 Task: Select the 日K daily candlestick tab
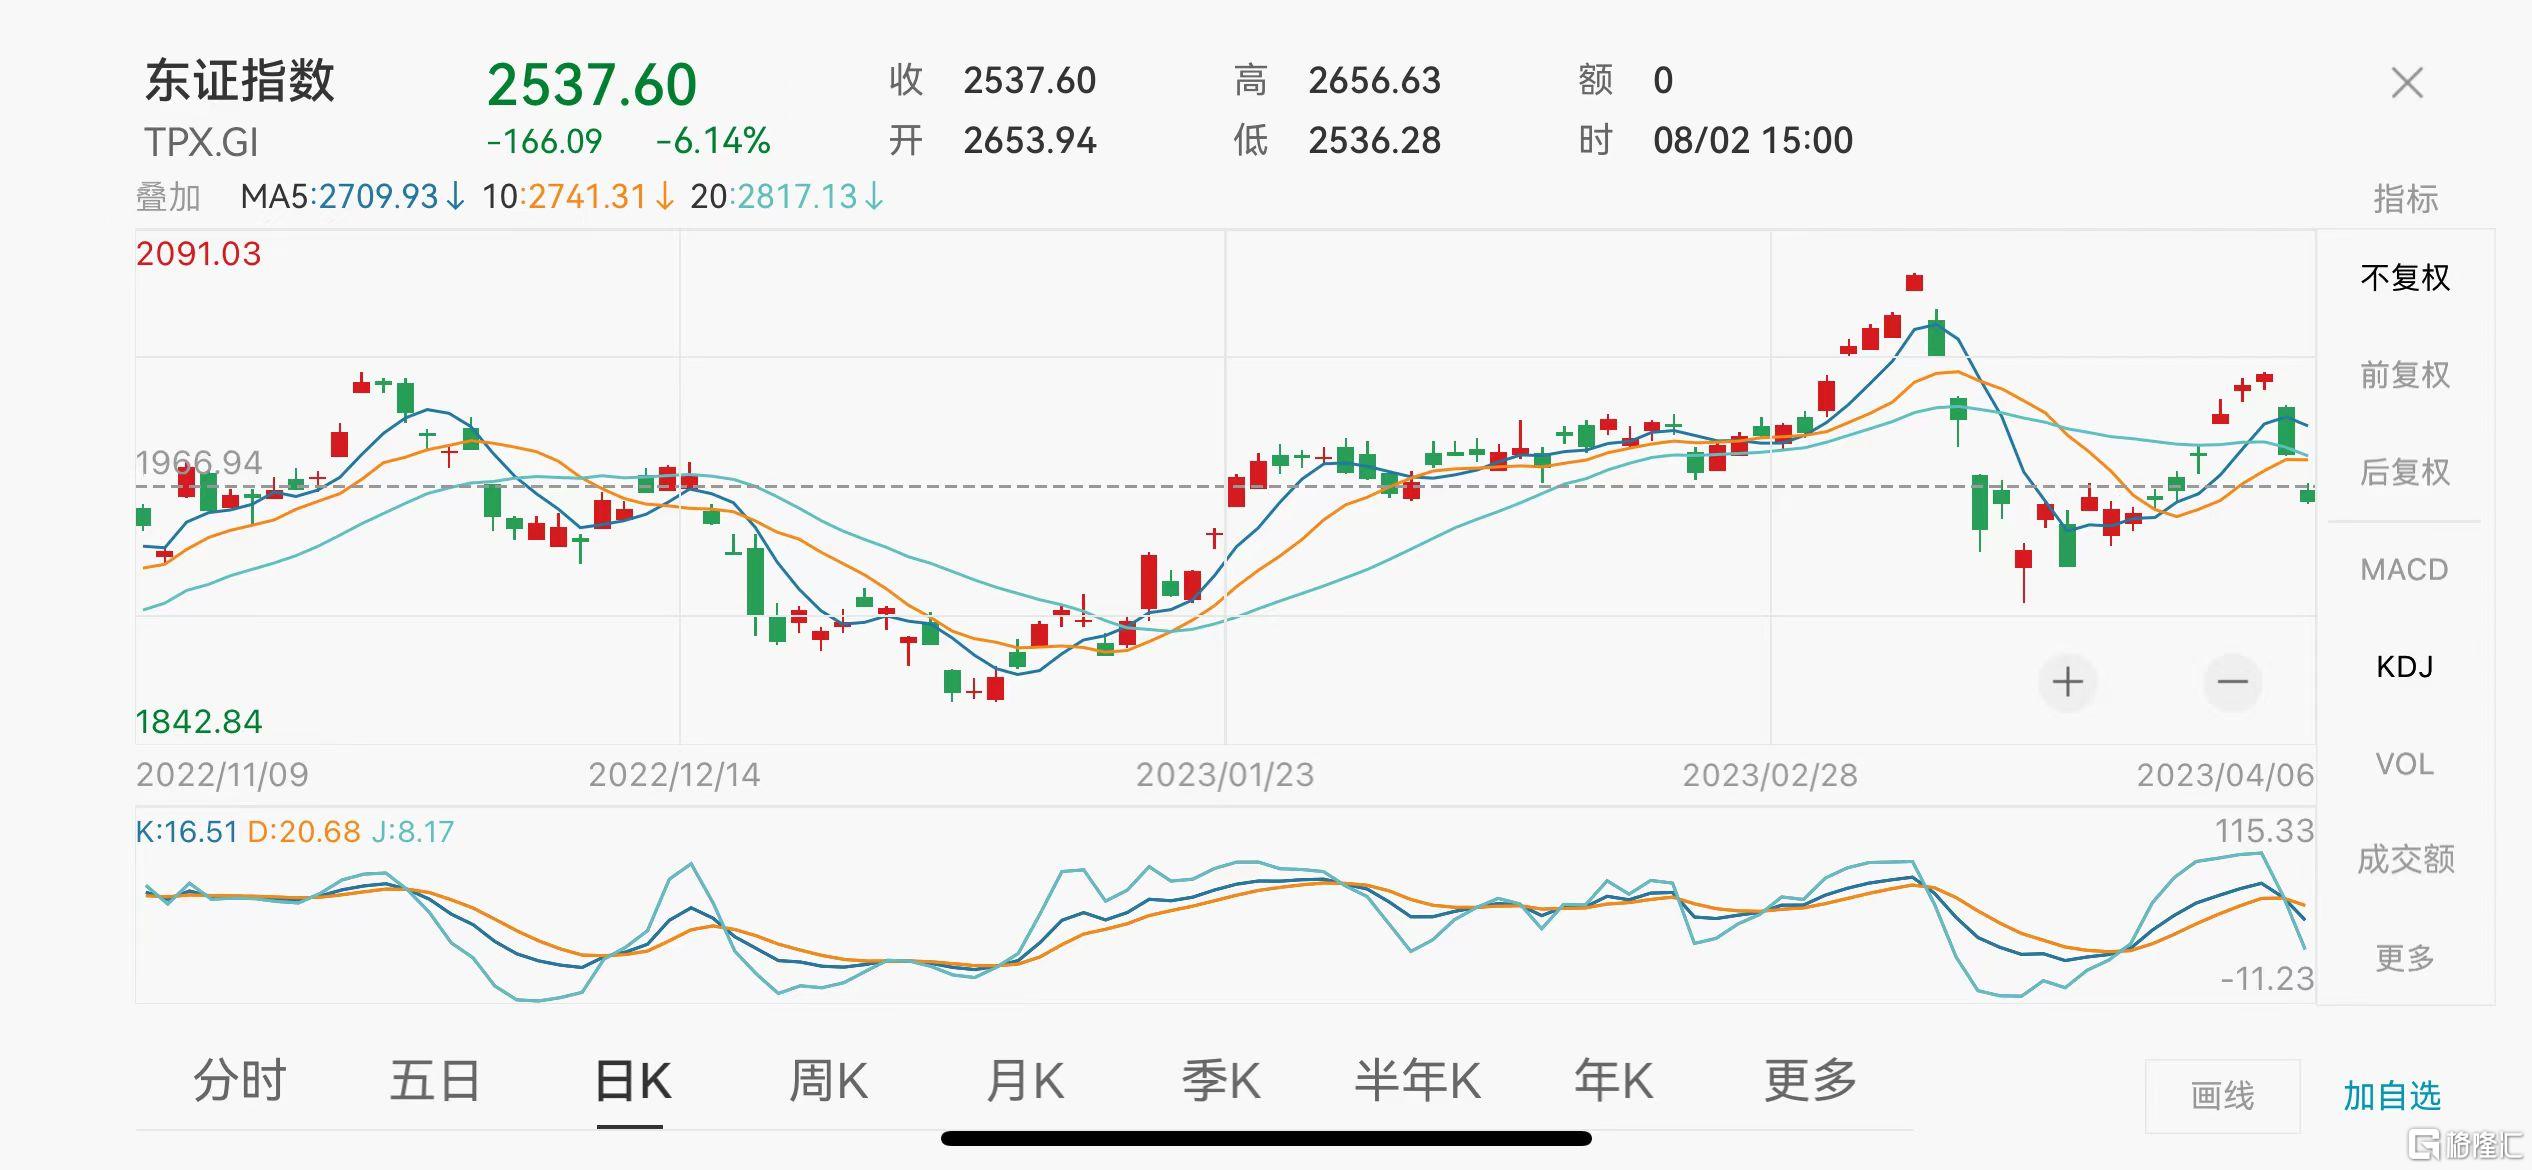click(632, 1081)
